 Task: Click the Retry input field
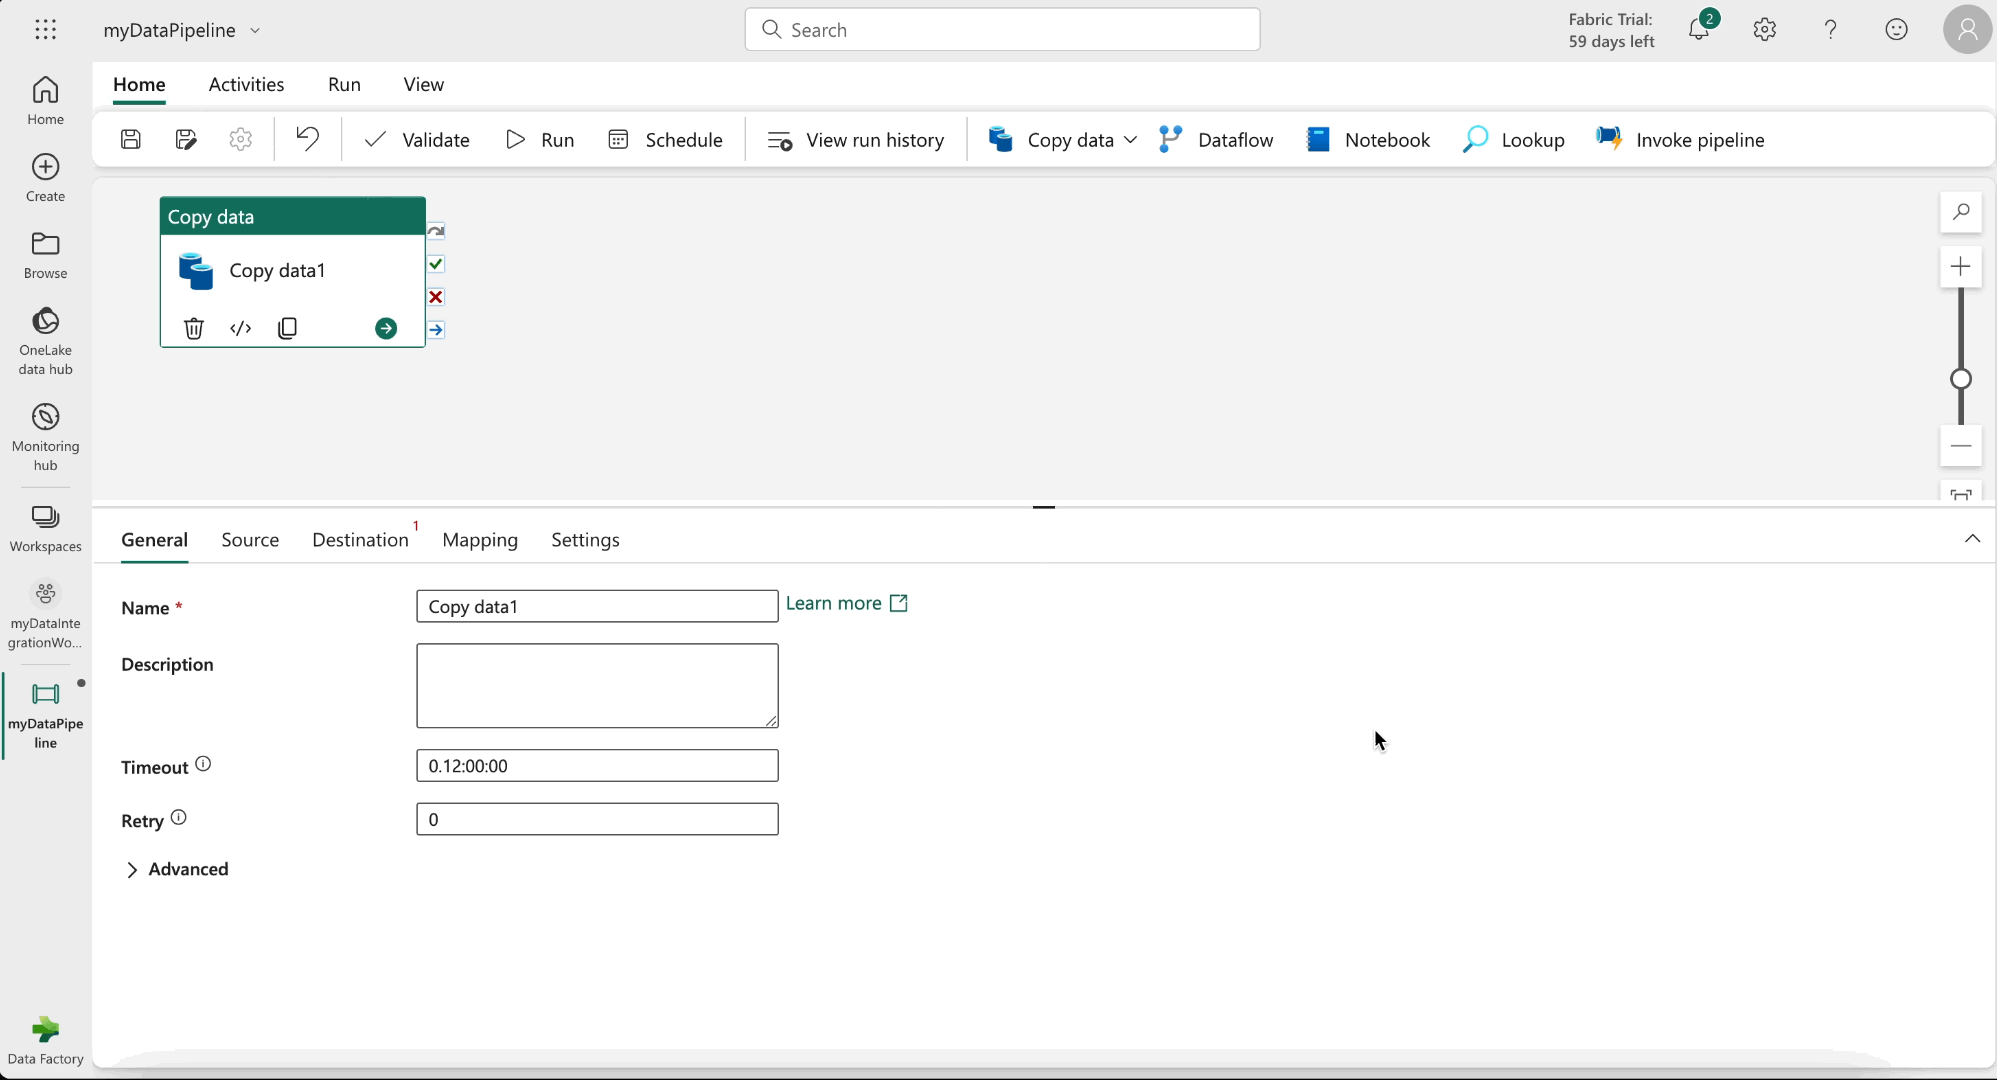pos(597,820)
